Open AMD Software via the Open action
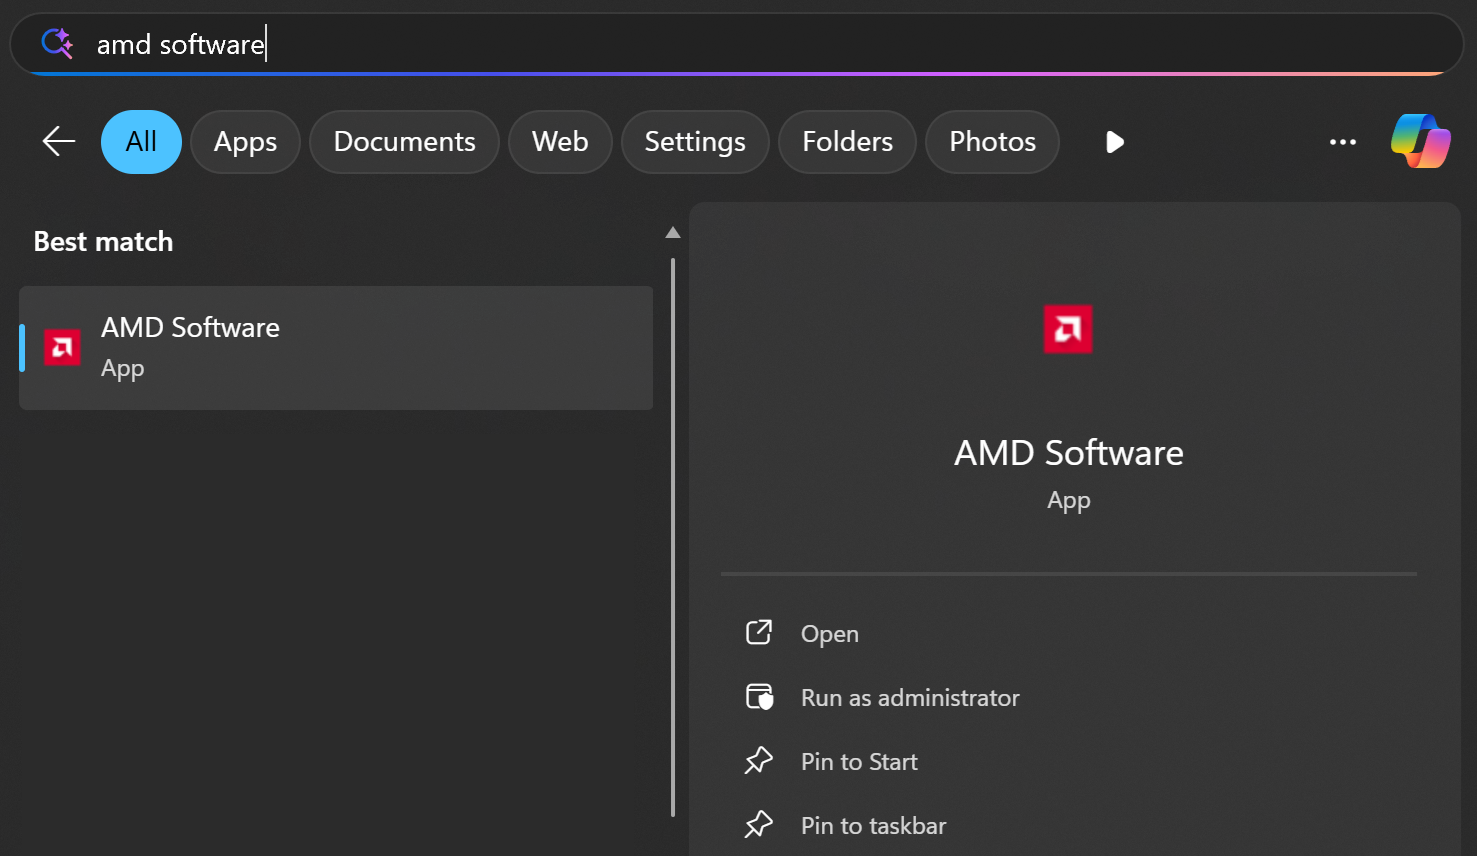The height and width of the screenshot is (856, 1477). (828, 632)
